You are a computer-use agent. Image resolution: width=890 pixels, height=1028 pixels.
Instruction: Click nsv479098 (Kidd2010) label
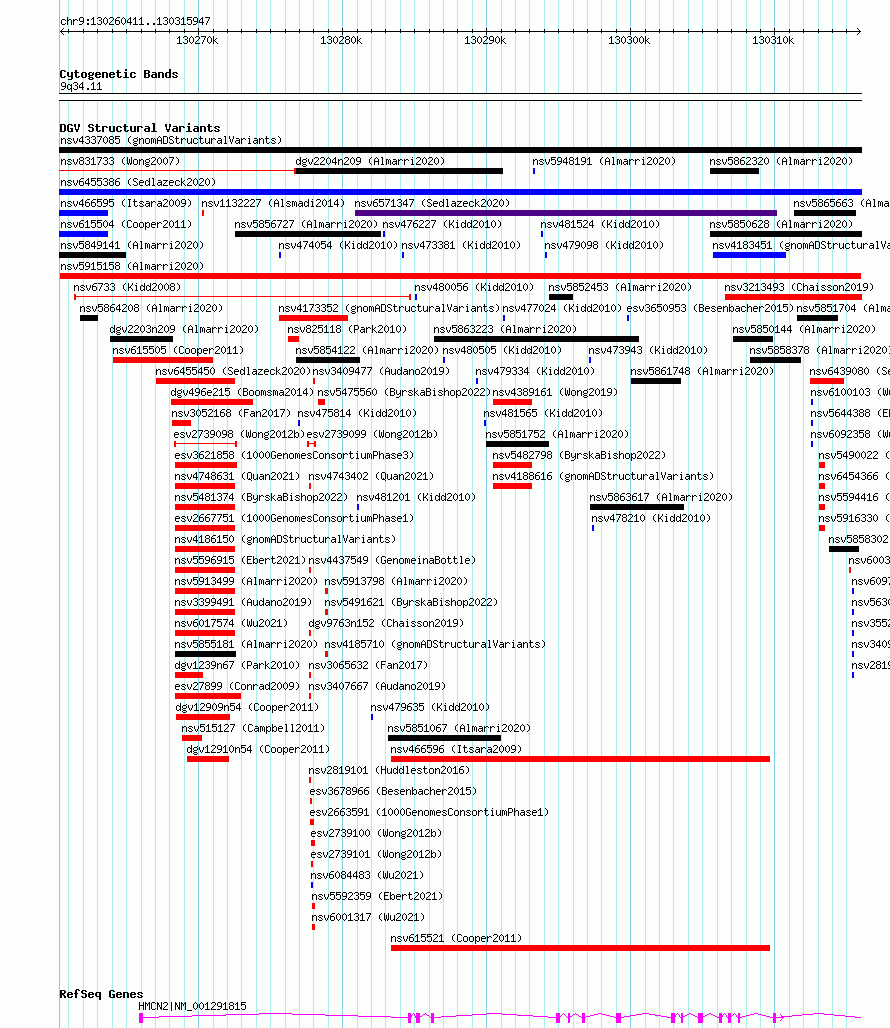click(604, 245)
